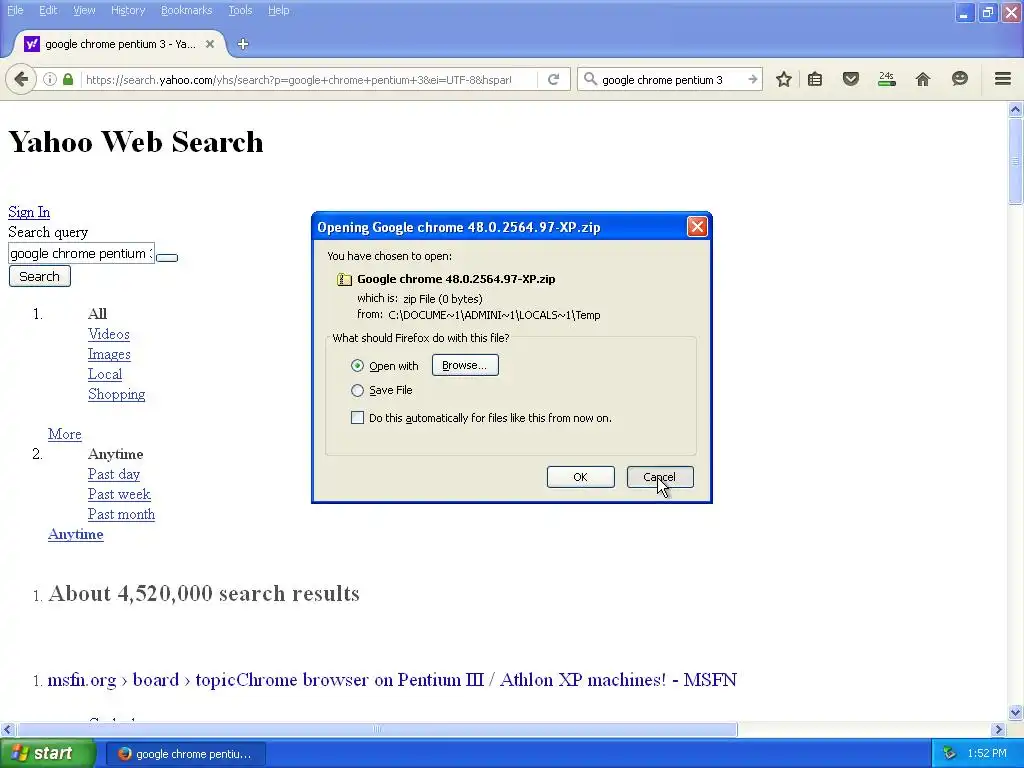Screen dimensions: 1024x768
Task: Click the page Search button
Action: tap(39, 276)
